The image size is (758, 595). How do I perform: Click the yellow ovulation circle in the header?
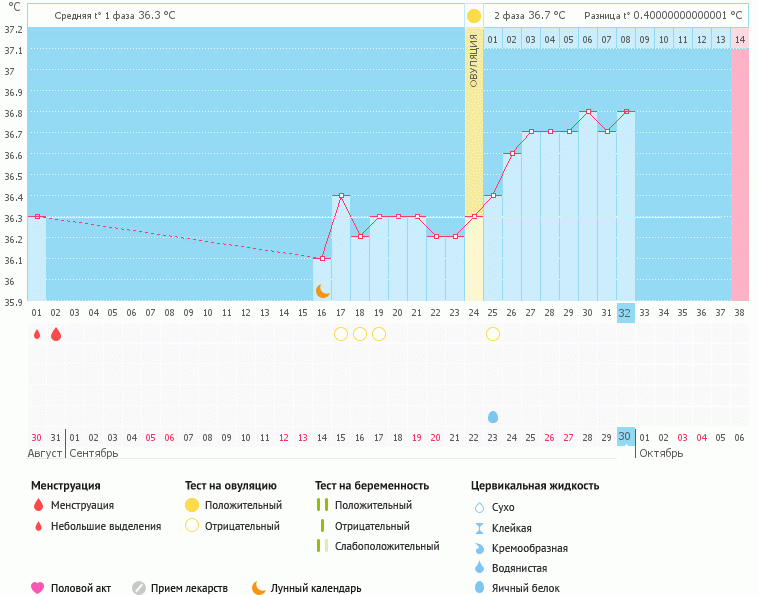pyautogui.click(x=474, y=16)
